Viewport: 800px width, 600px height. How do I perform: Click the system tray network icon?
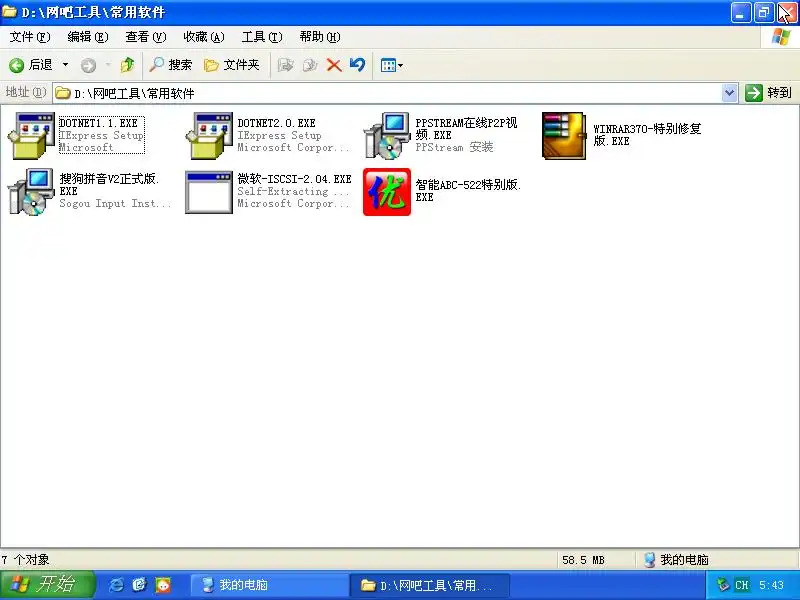723,584
